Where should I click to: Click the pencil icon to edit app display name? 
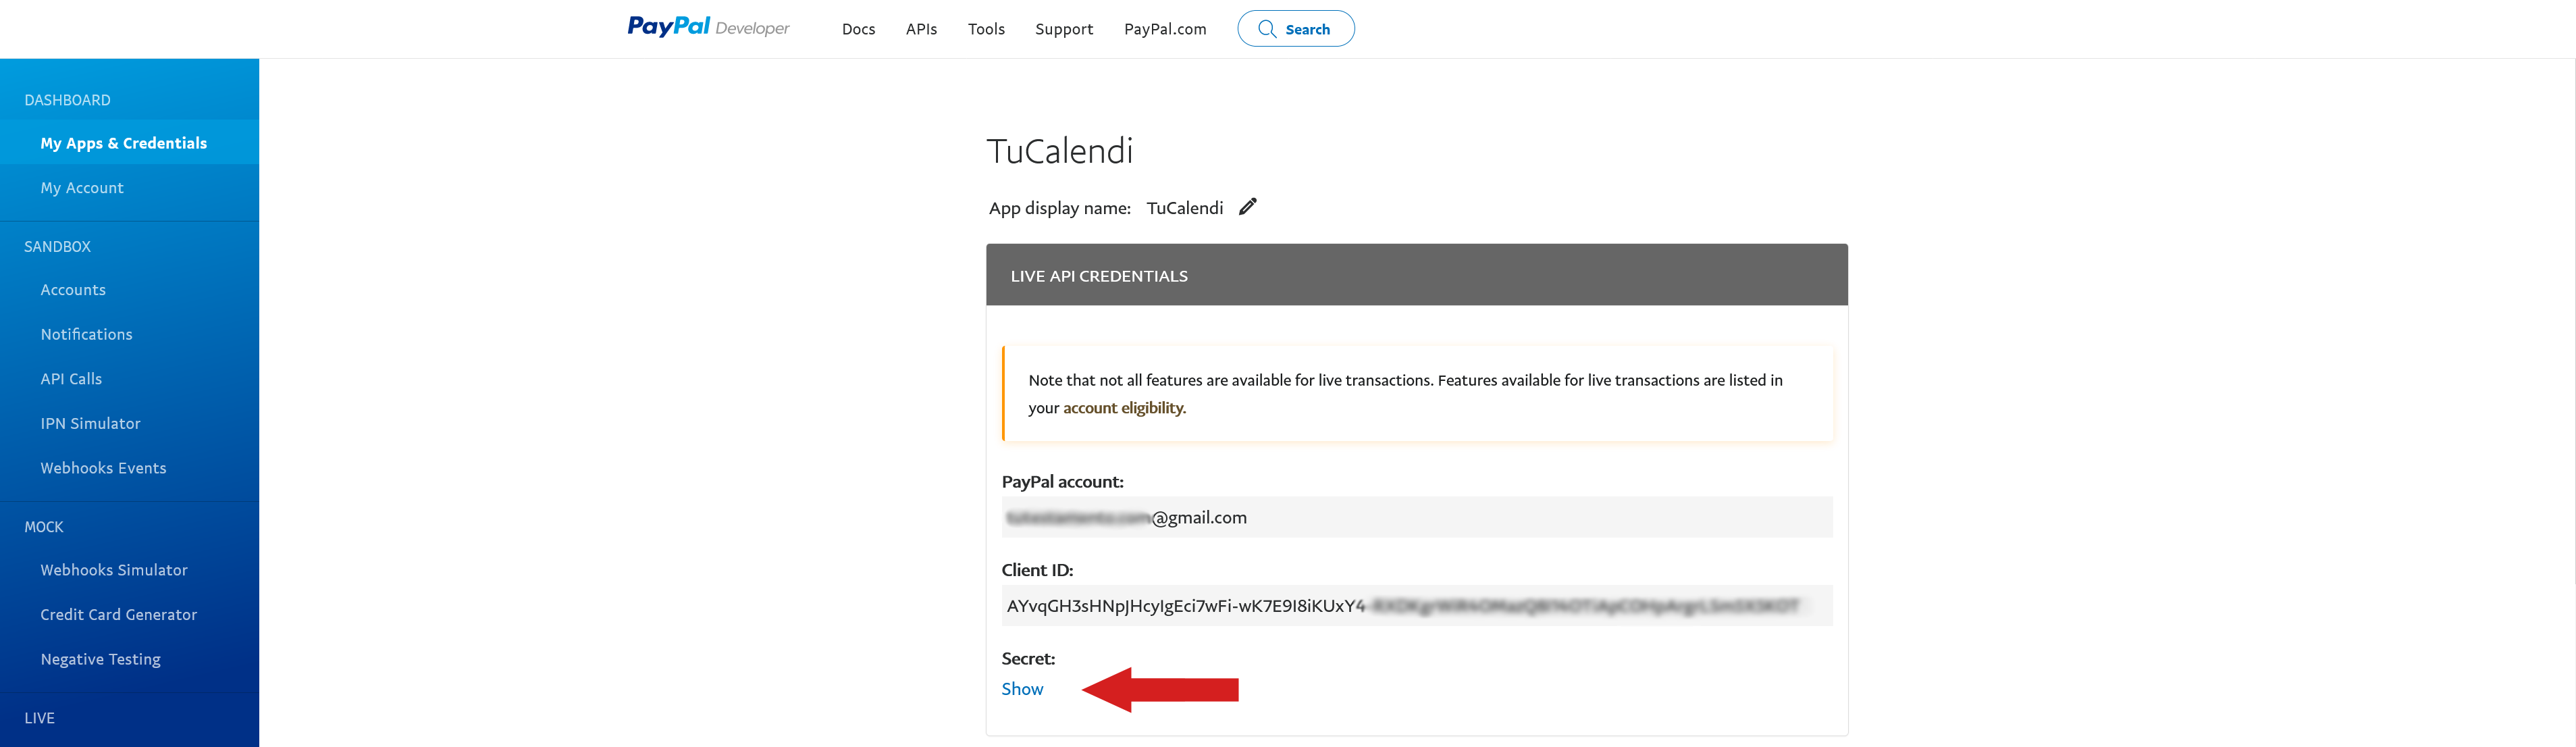(1248, 207)
